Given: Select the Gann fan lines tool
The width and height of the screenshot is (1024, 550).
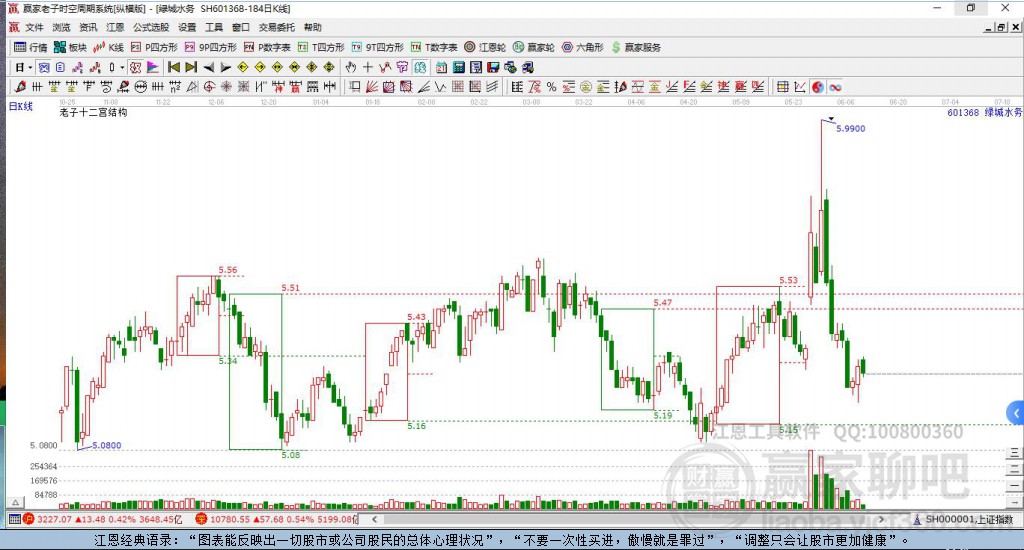Looking at the screenshot, I should [372, 87].
